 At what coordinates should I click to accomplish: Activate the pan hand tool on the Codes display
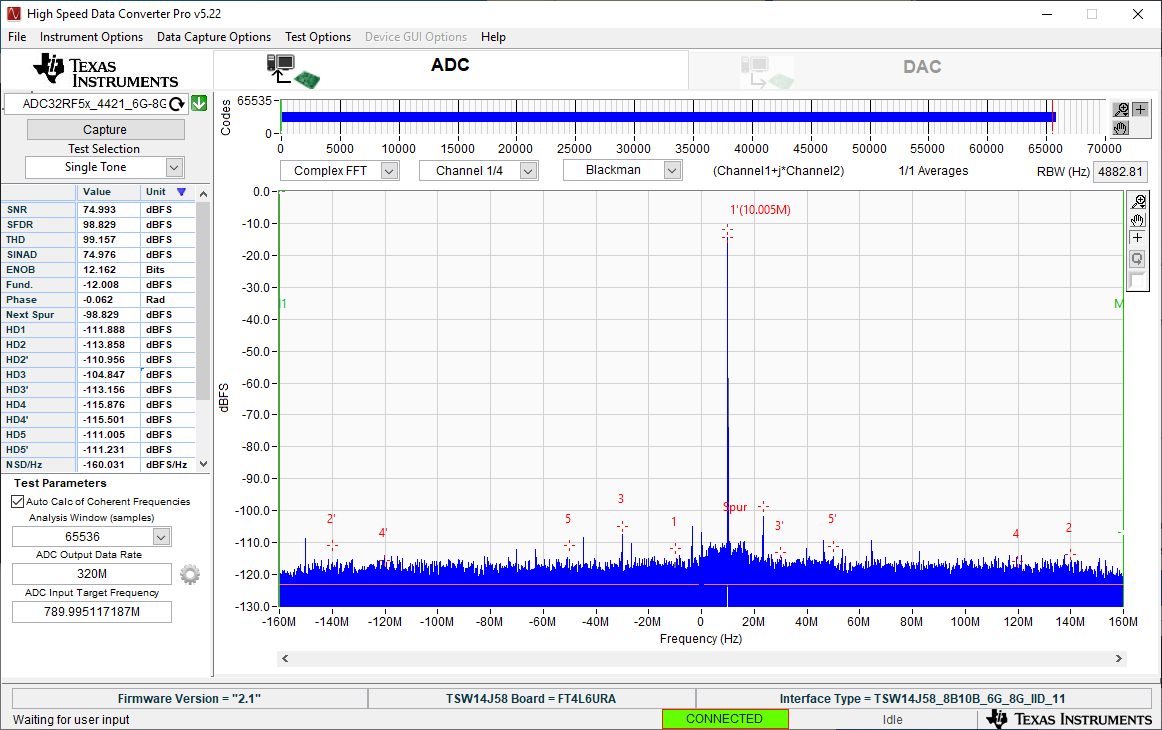point(1120,128)
